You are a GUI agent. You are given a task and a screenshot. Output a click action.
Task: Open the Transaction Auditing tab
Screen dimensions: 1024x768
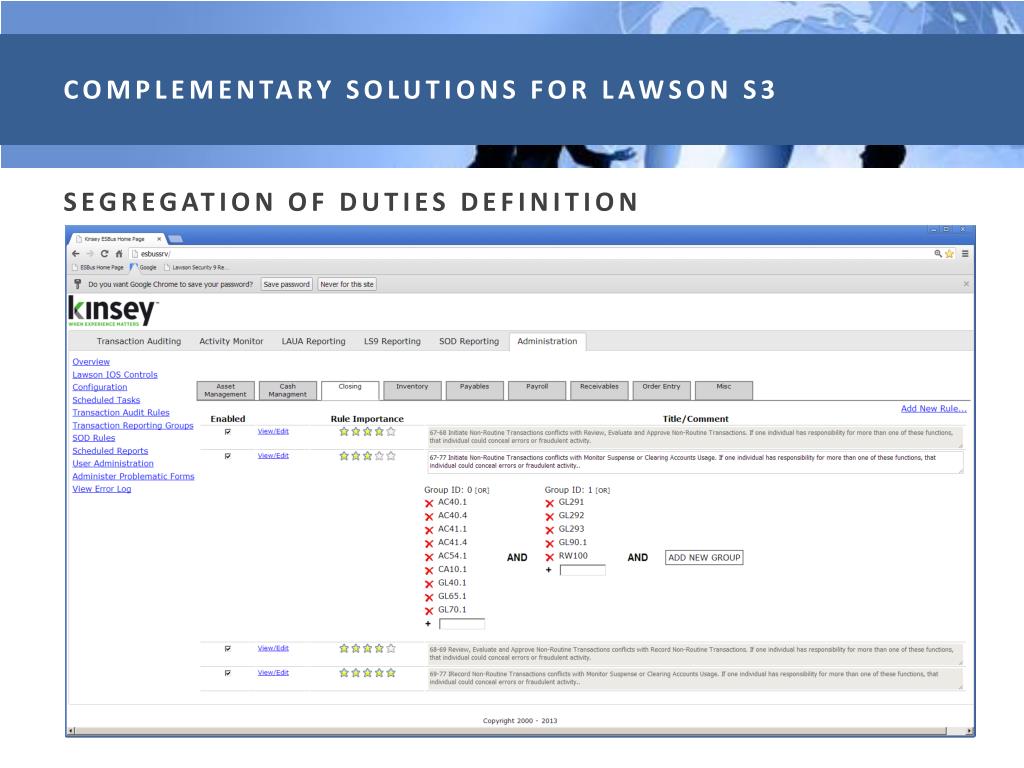coord(139,341)
